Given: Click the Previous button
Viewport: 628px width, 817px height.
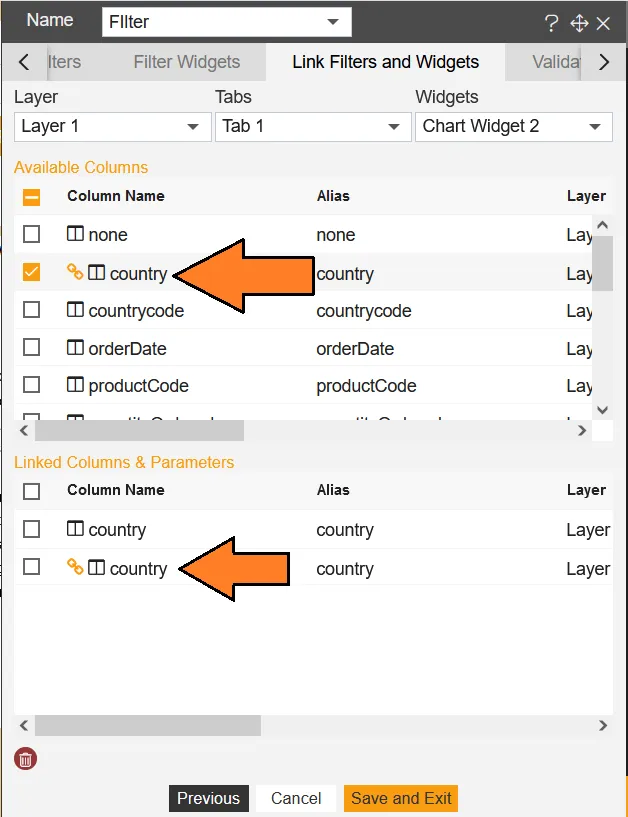Looking at the screenshot, I should coord(208,798).
